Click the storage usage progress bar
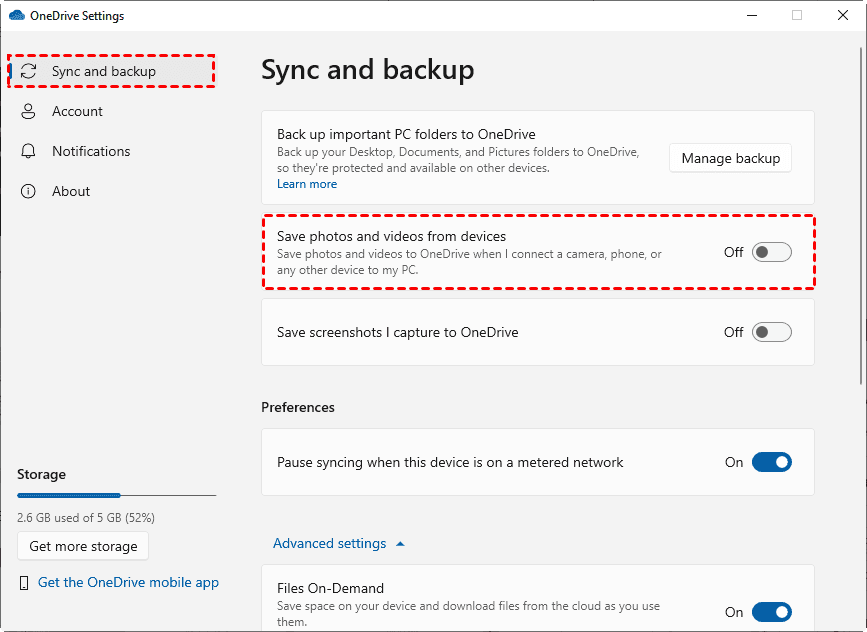This screenshot has height=632, width=867. point(116,495)
